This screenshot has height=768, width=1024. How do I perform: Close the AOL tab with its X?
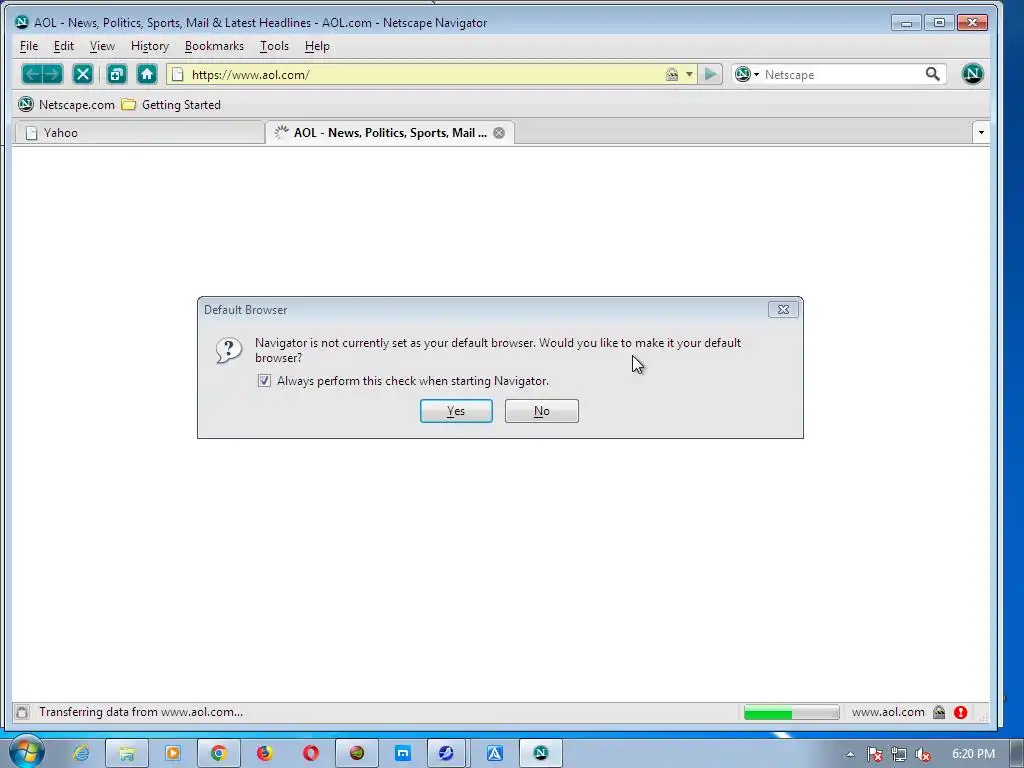click(499, 133)
